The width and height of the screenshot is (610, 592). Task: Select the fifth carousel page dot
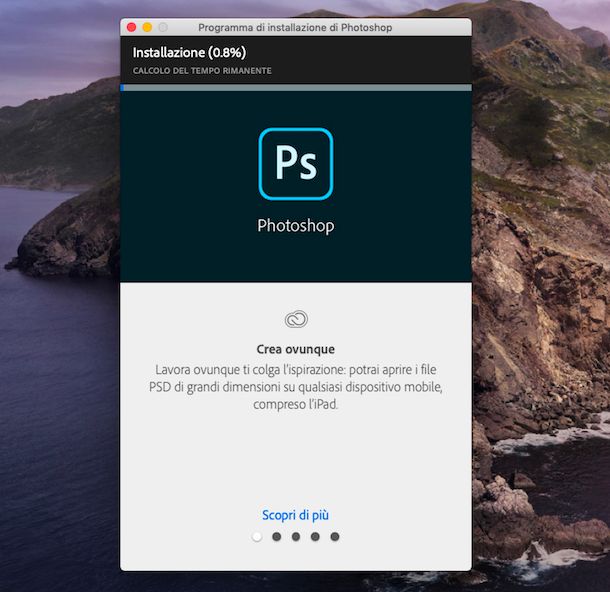tap(335, 537)
